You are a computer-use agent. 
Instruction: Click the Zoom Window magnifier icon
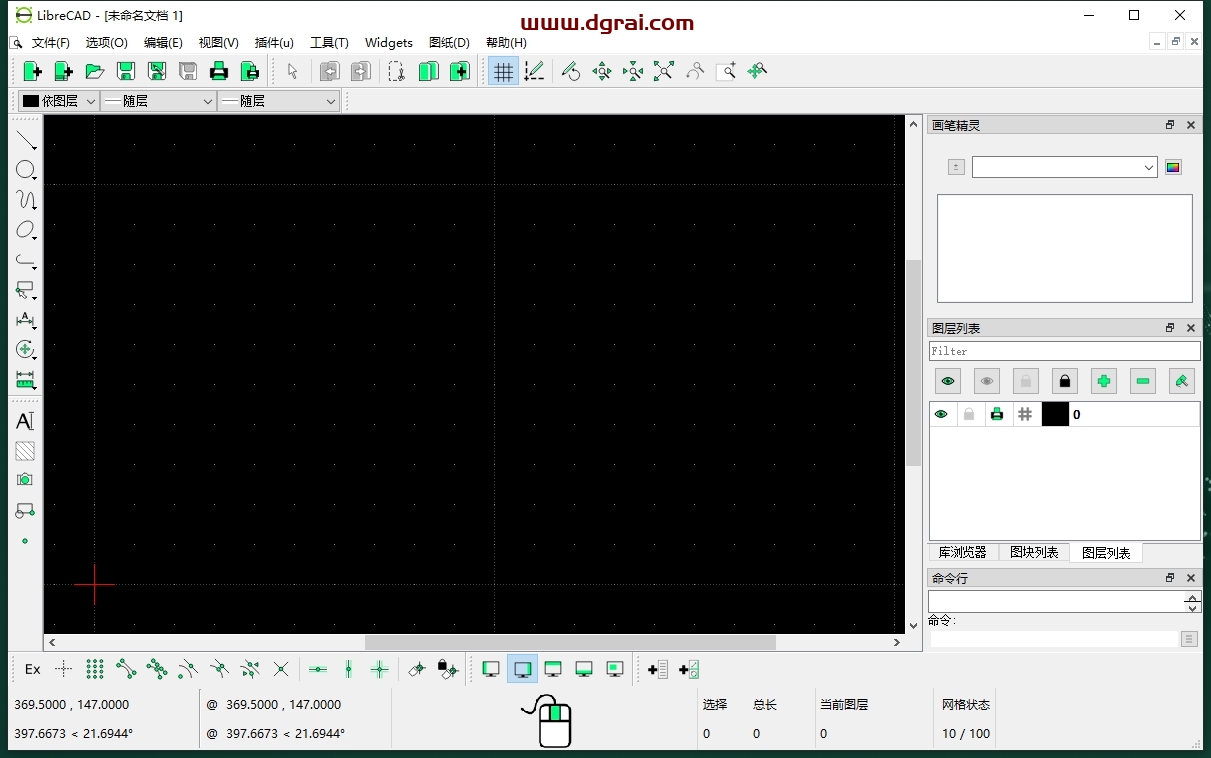[727, 71]
